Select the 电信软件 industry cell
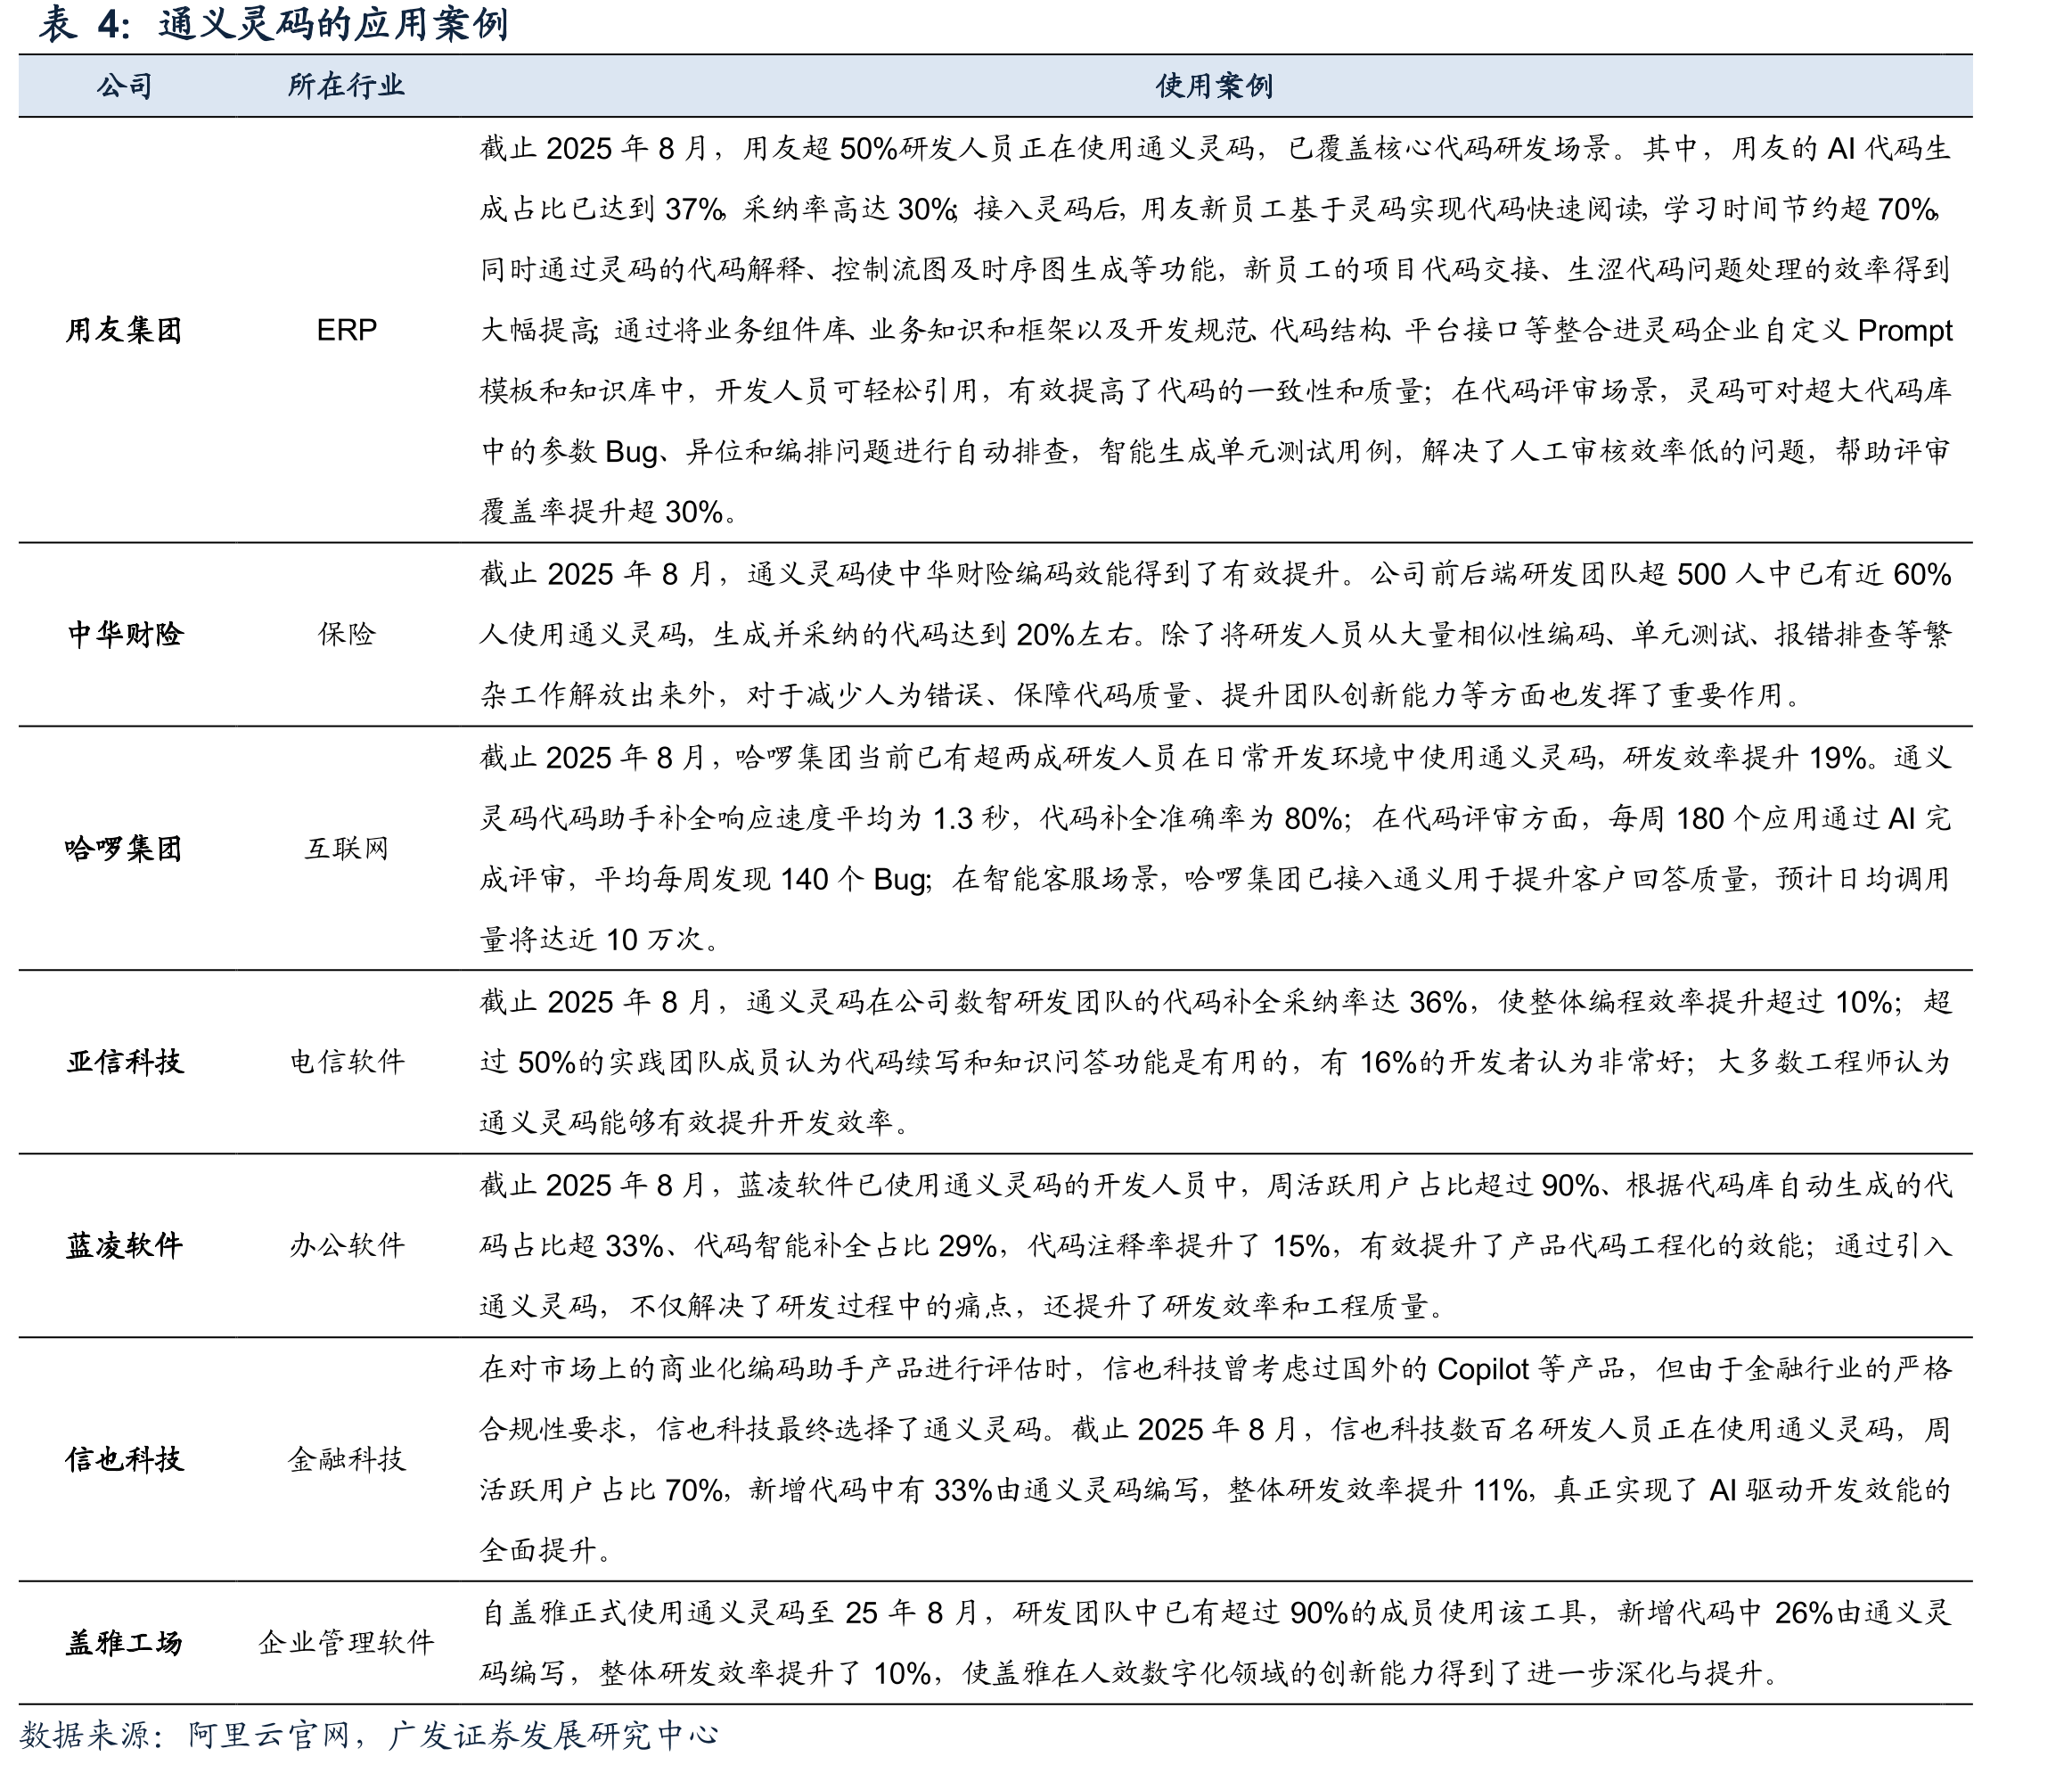This screenshot has height=1765, width=2072. coord(346,1062)
